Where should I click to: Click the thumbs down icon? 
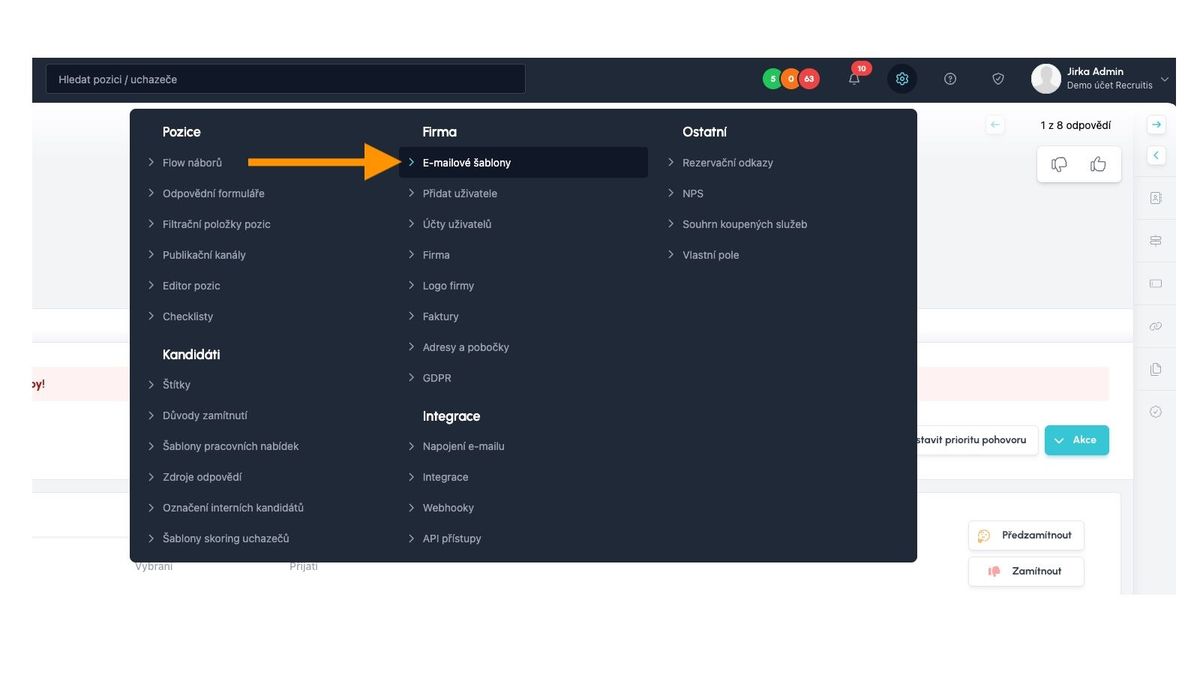pos(1059,164)
